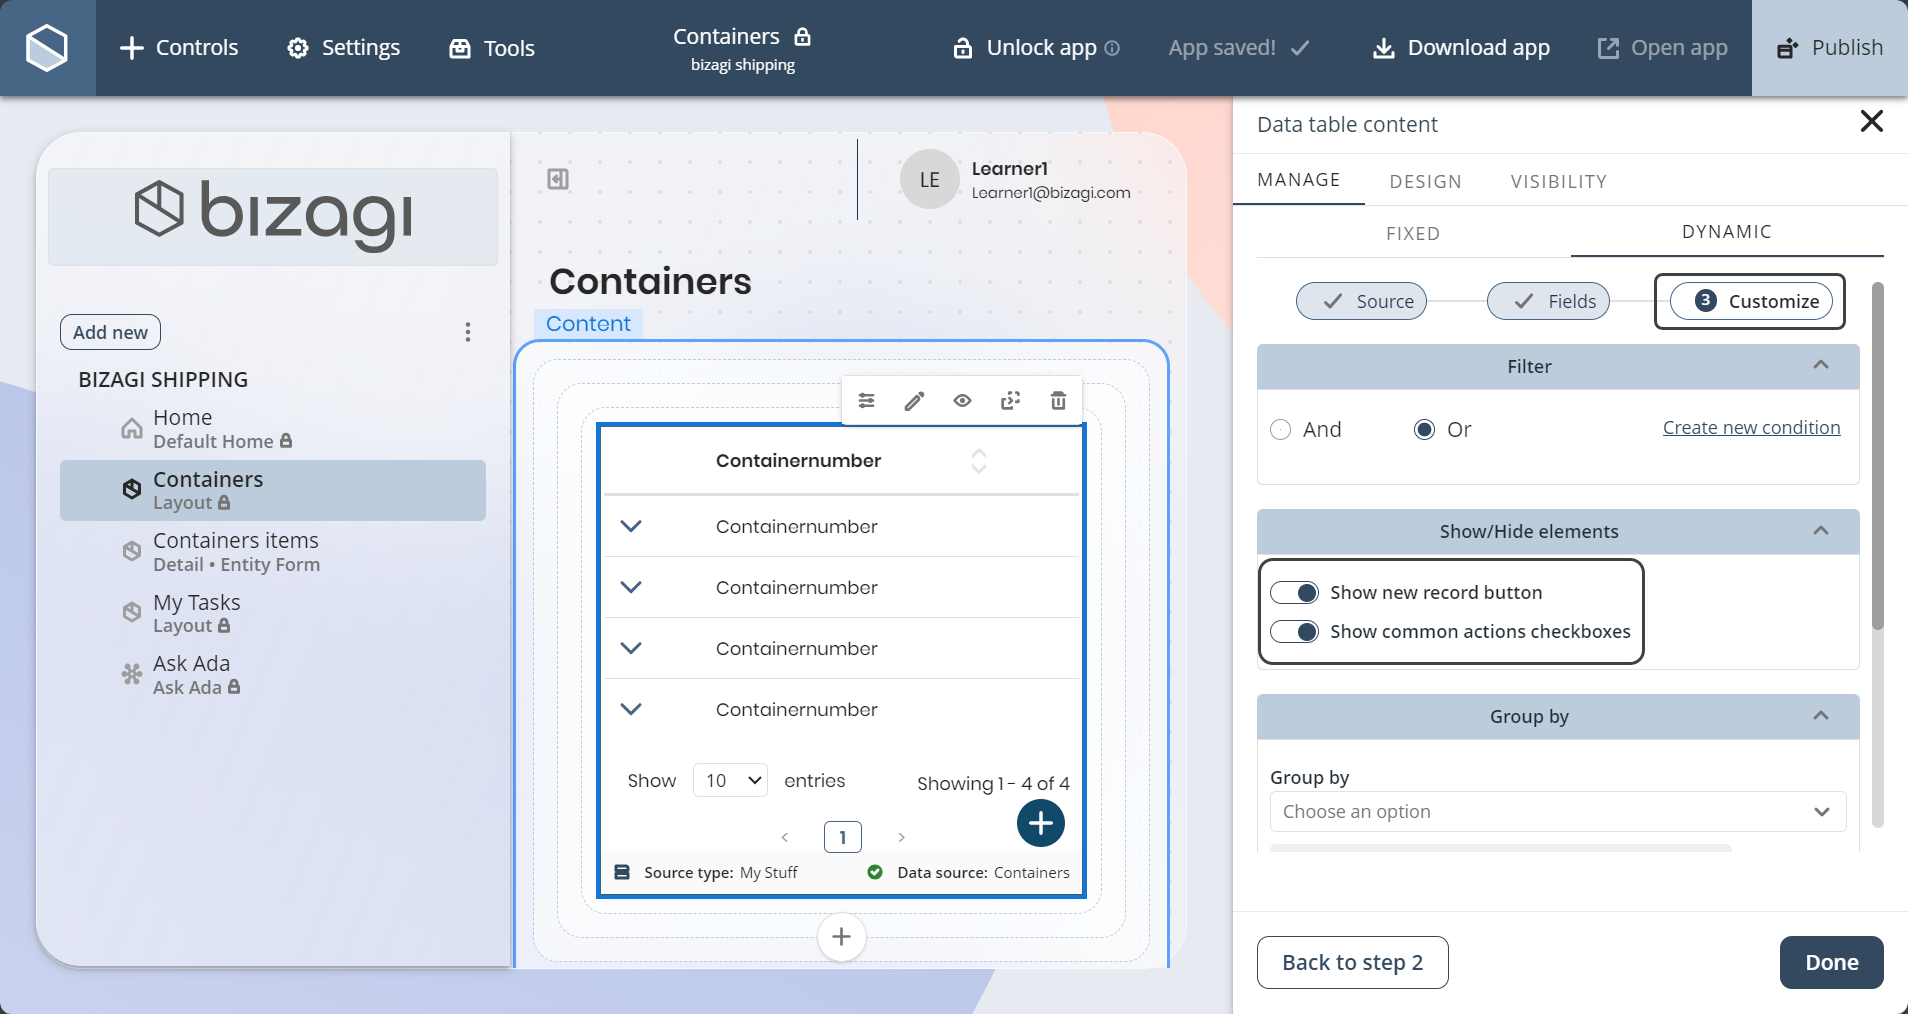Click the next page arrow
1908x1014 pixels.
[x=901, y=837]
